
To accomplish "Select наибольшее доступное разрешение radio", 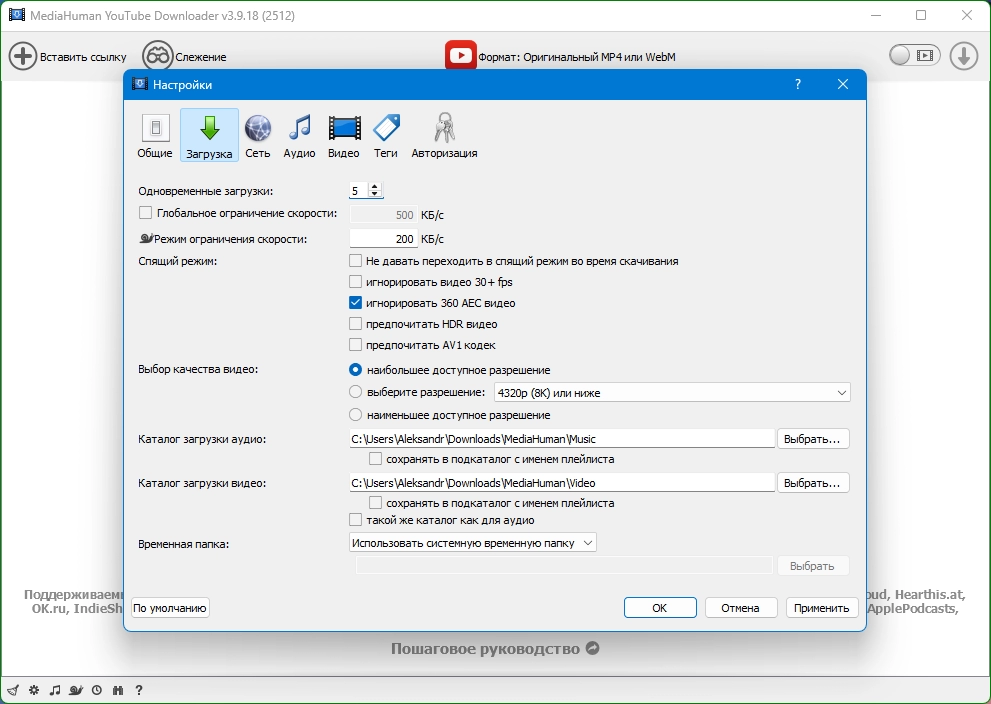I will pos(356,370).
